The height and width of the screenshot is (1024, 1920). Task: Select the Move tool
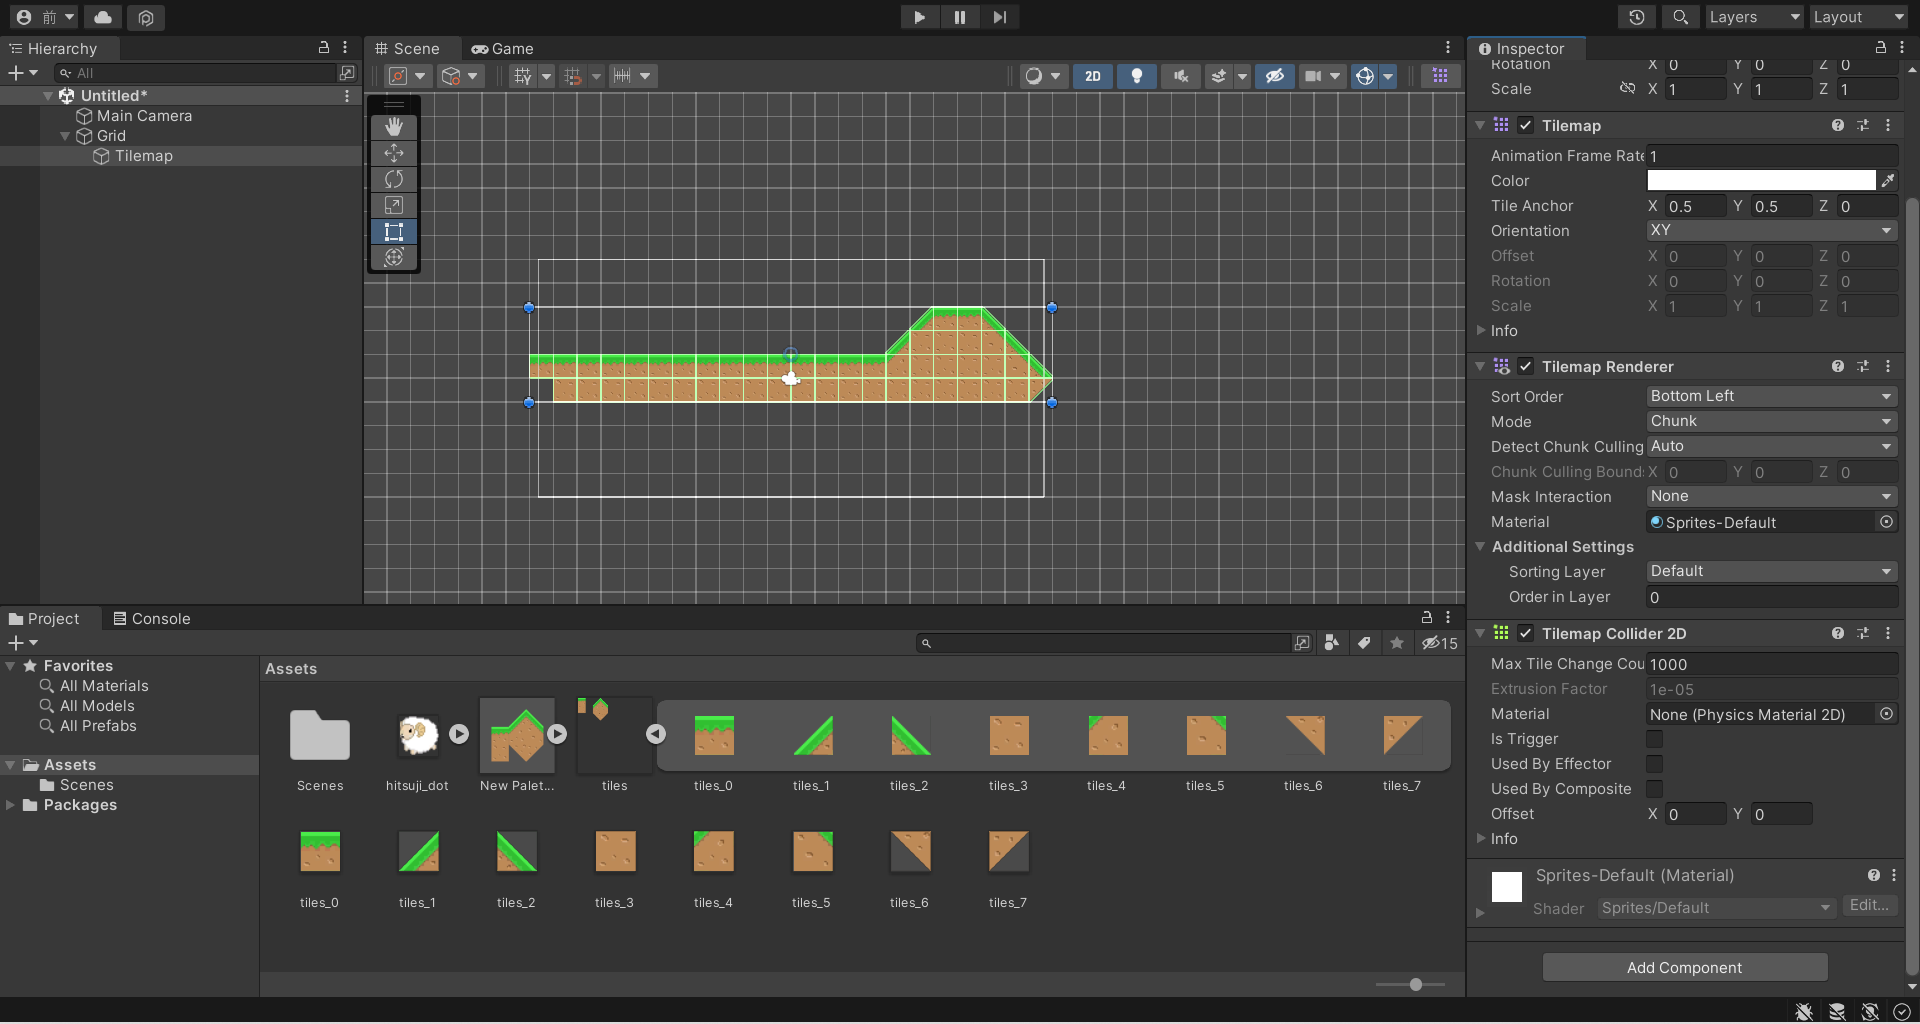point(394,153)
